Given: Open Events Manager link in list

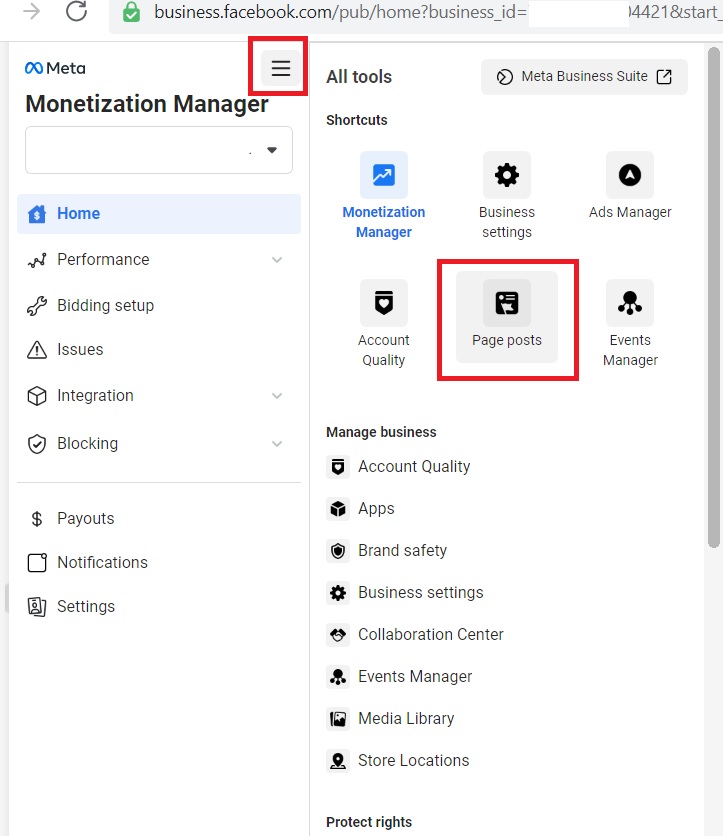Looking at the screenshot, I should (x=415, y=677).
